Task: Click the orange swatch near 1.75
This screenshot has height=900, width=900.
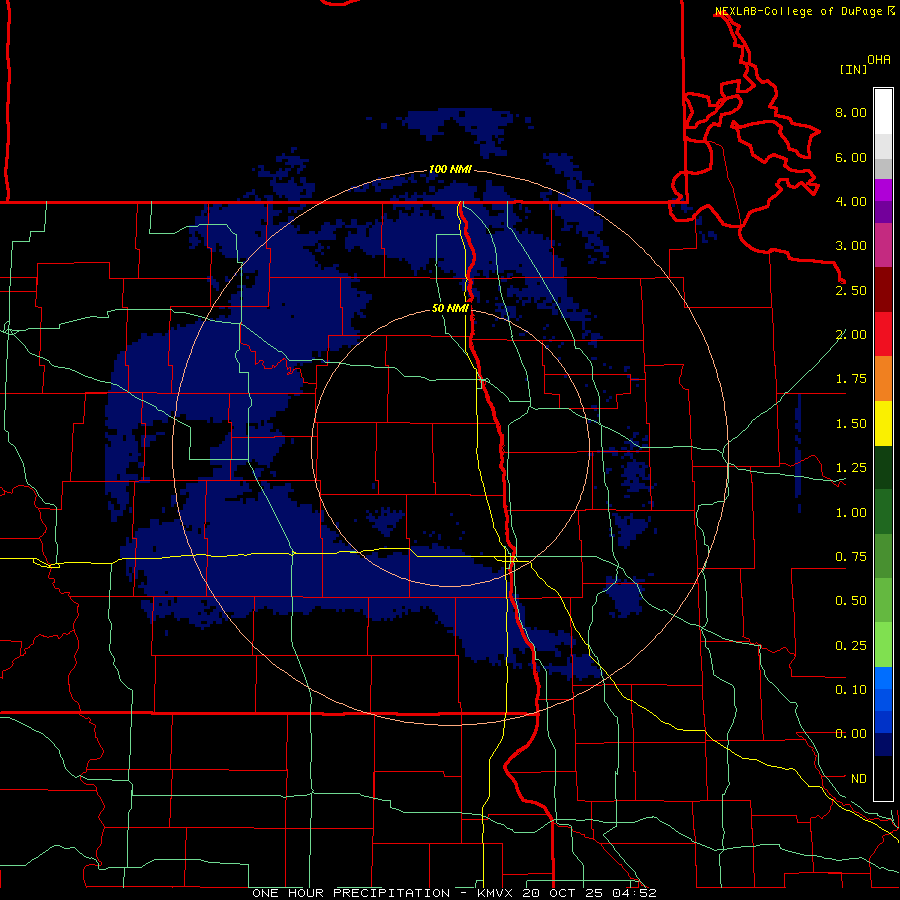Action: point(883,379)
